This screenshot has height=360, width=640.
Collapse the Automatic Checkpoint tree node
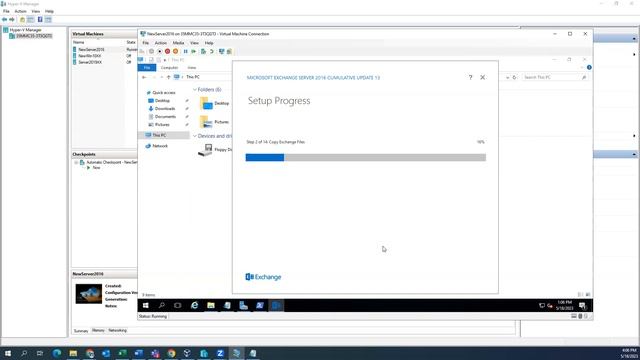click(76, 162)
